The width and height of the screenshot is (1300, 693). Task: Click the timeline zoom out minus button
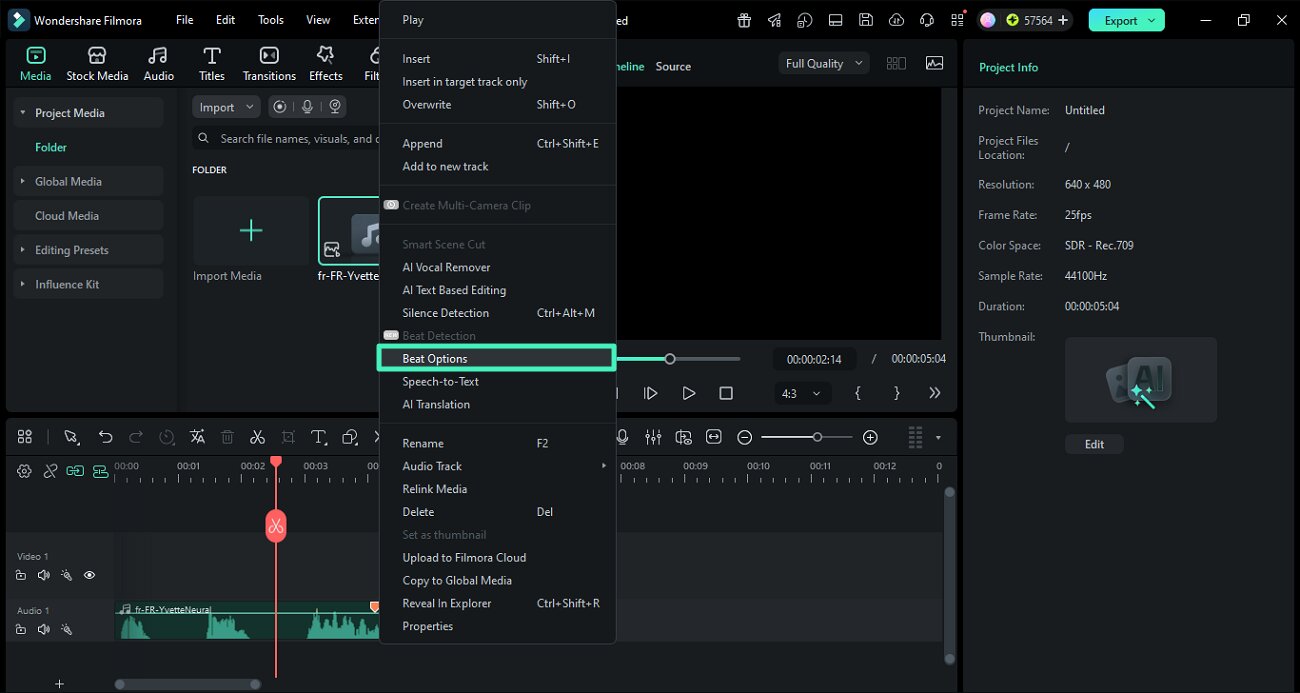click(x=744, y=437)
